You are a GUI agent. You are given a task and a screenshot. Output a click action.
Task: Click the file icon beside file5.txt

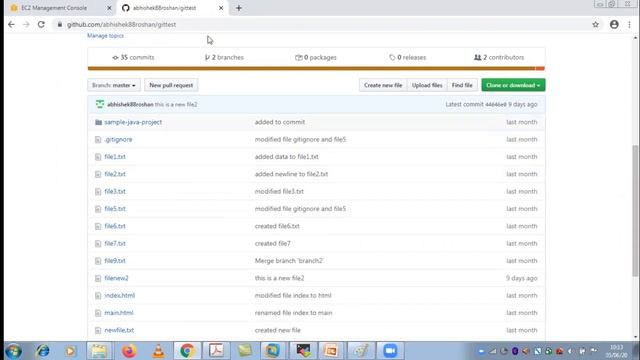point(98,209)
